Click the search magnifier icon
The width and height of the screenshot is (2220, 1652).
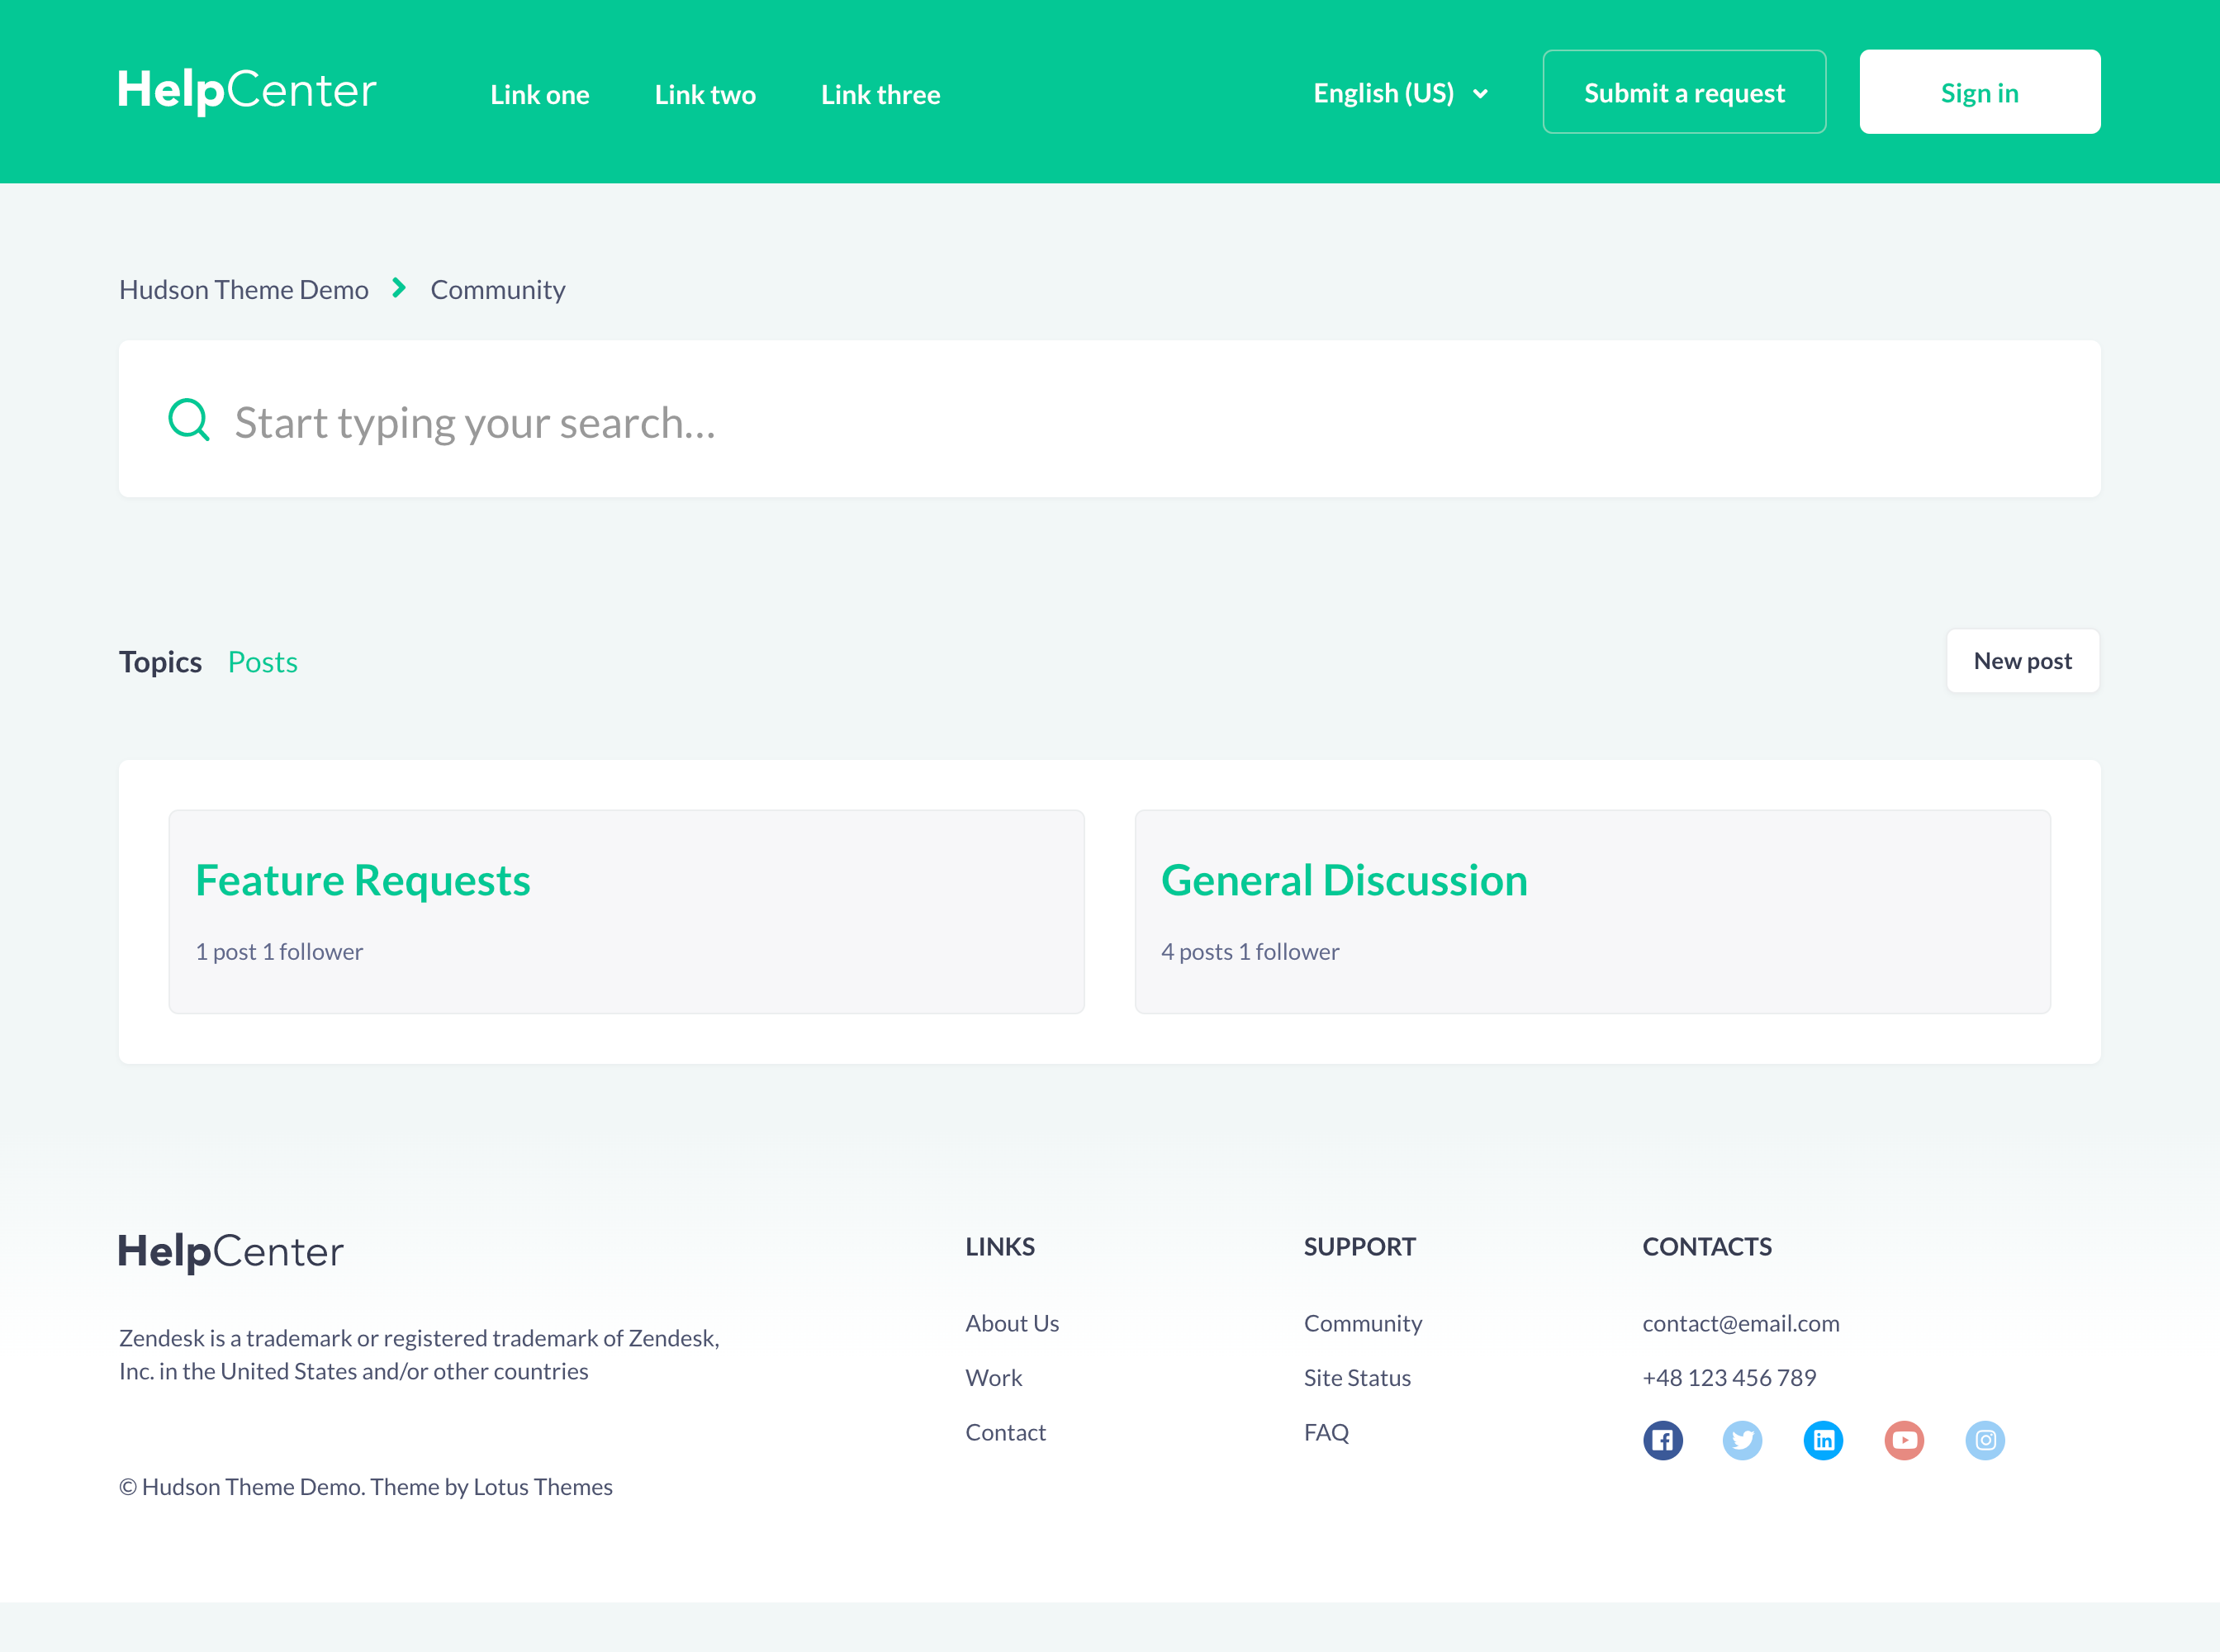189,420
